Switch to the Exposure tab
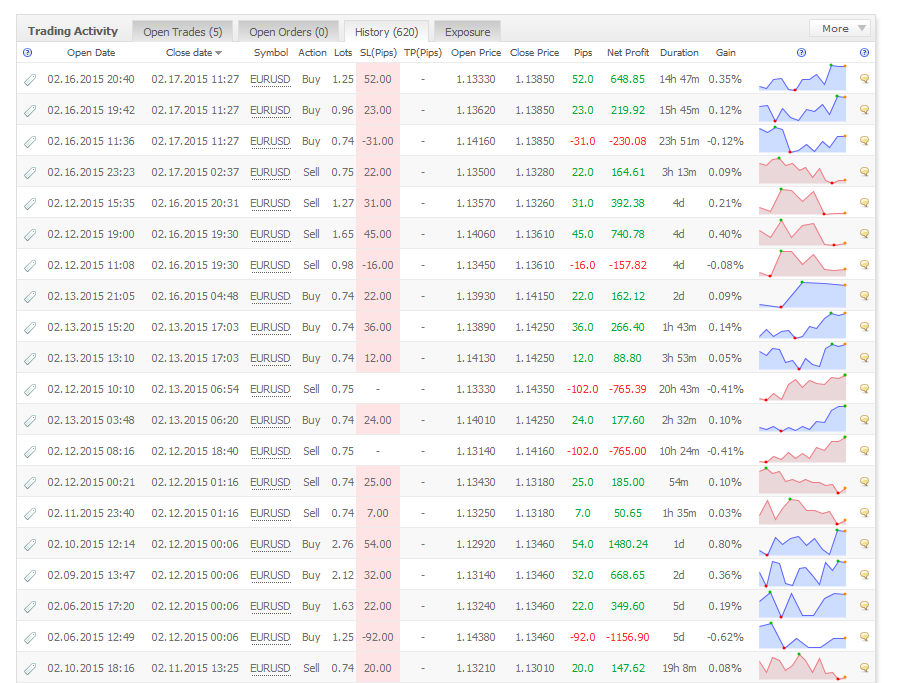The height and width of the screenshot is (683, 912). pos(467,32)
